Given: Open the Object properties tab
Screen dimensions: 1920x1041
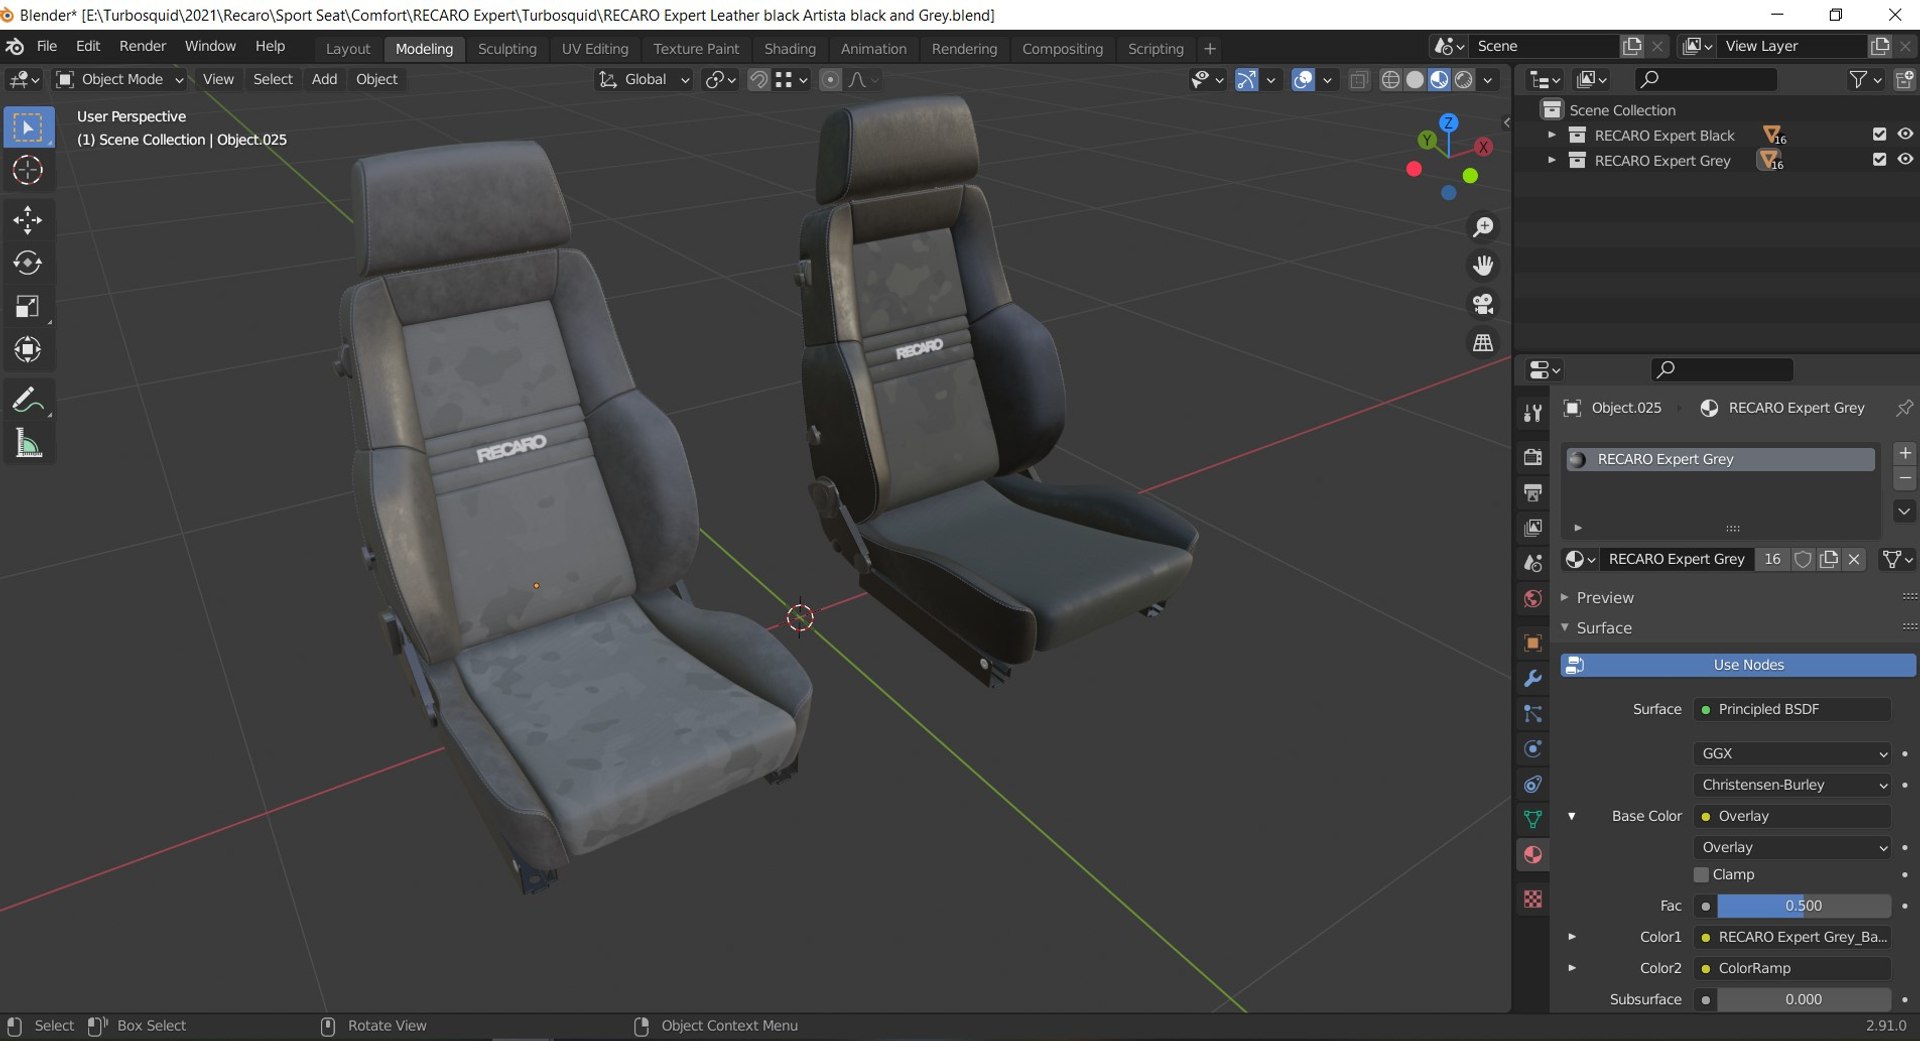Looking at the screenshot, I should click(1532, 643).
